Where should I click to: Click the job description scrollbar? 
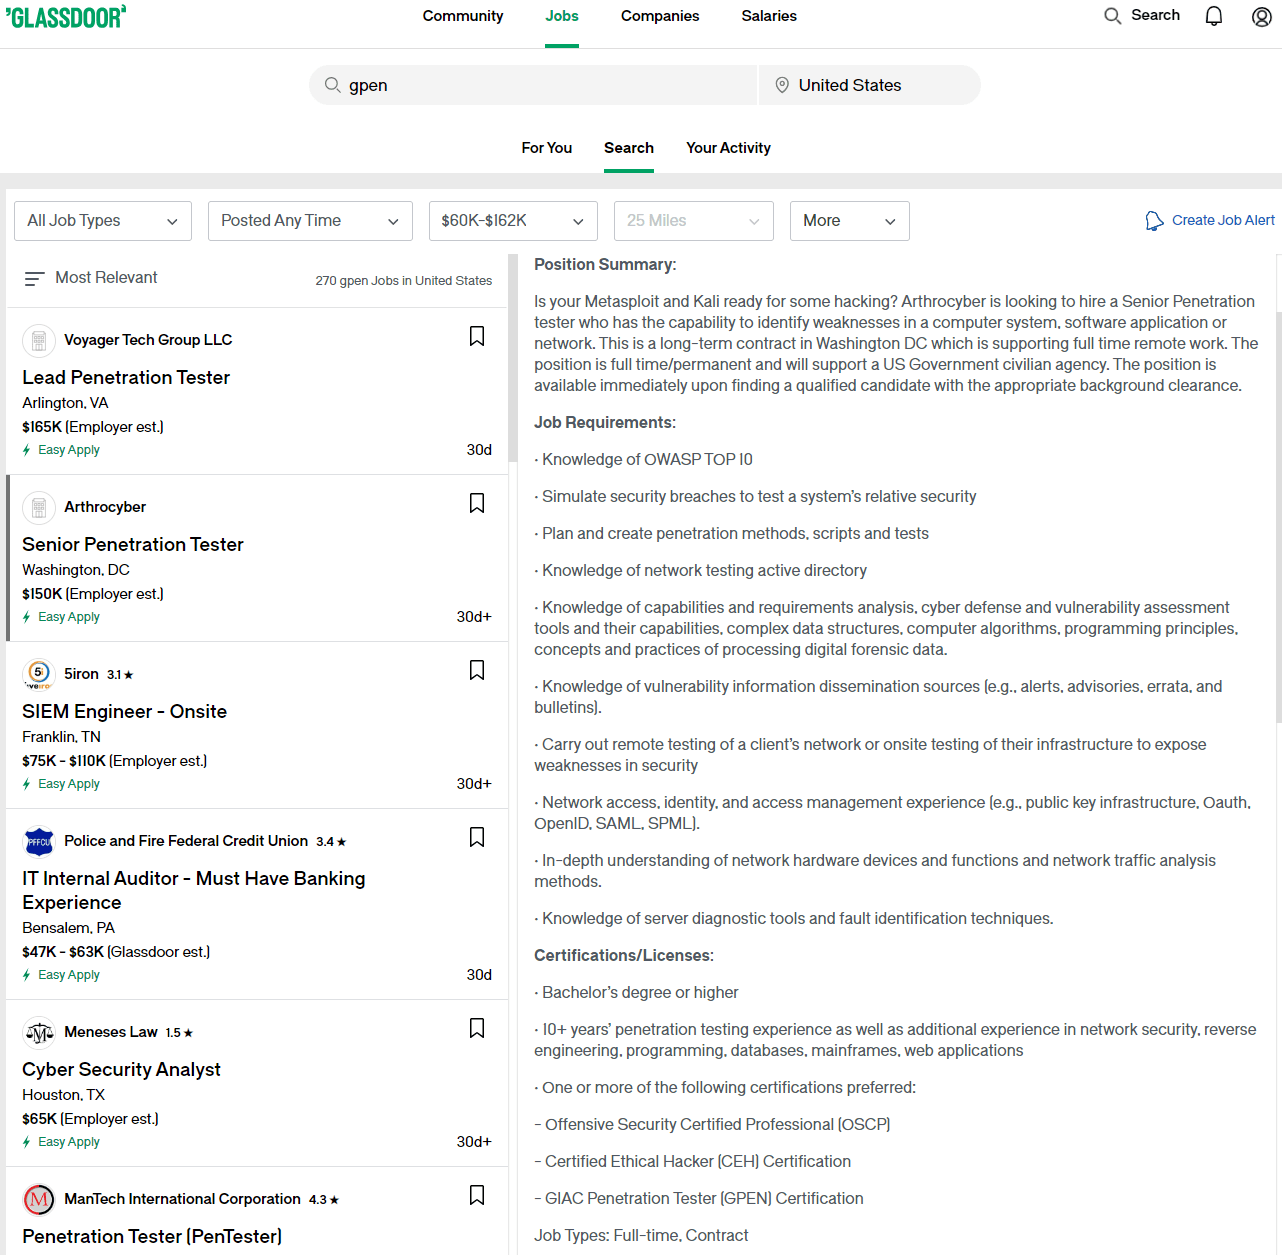click(1278, 516)
